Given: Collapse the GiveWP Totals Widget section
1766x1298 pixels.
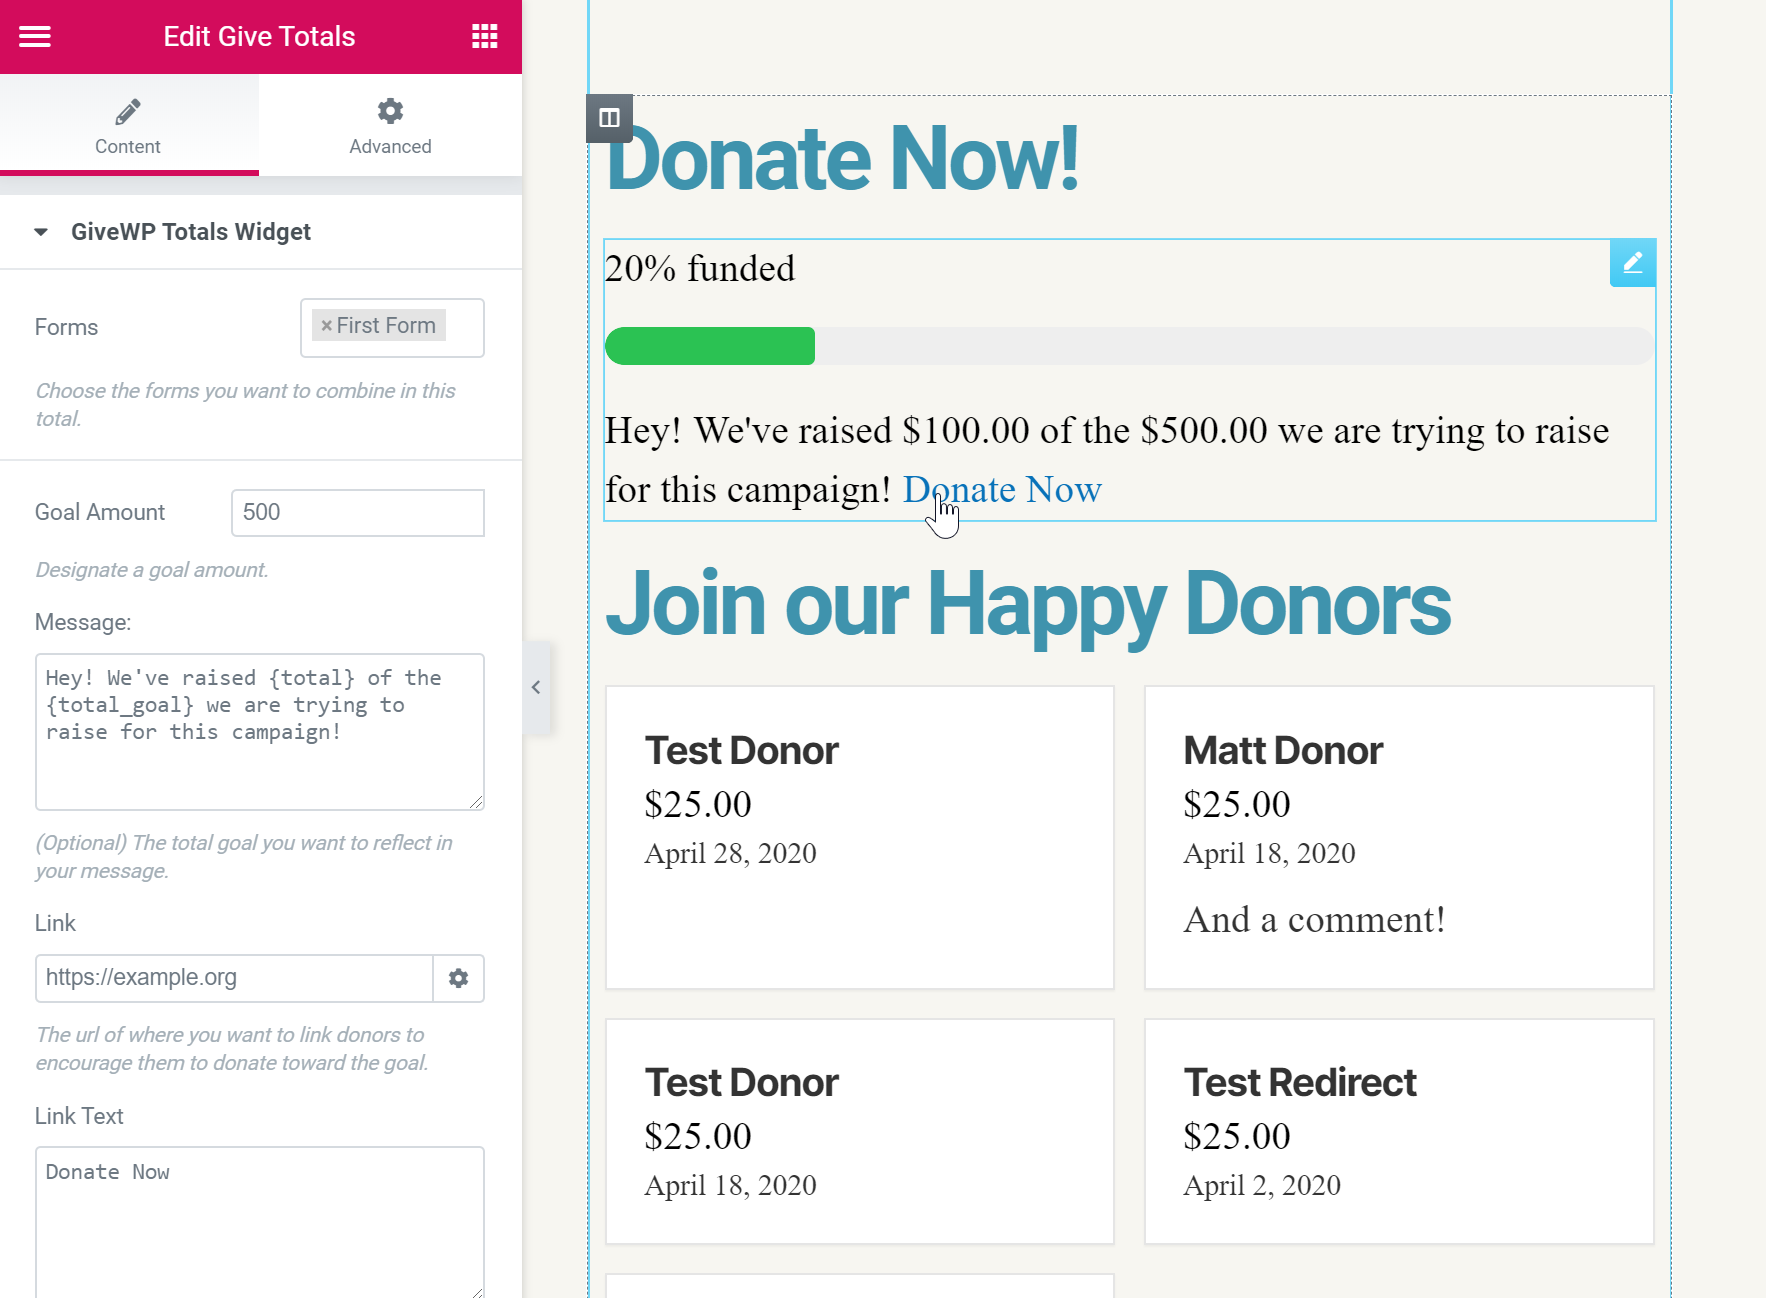Looking at the screenshot, I should pos(41,232).
